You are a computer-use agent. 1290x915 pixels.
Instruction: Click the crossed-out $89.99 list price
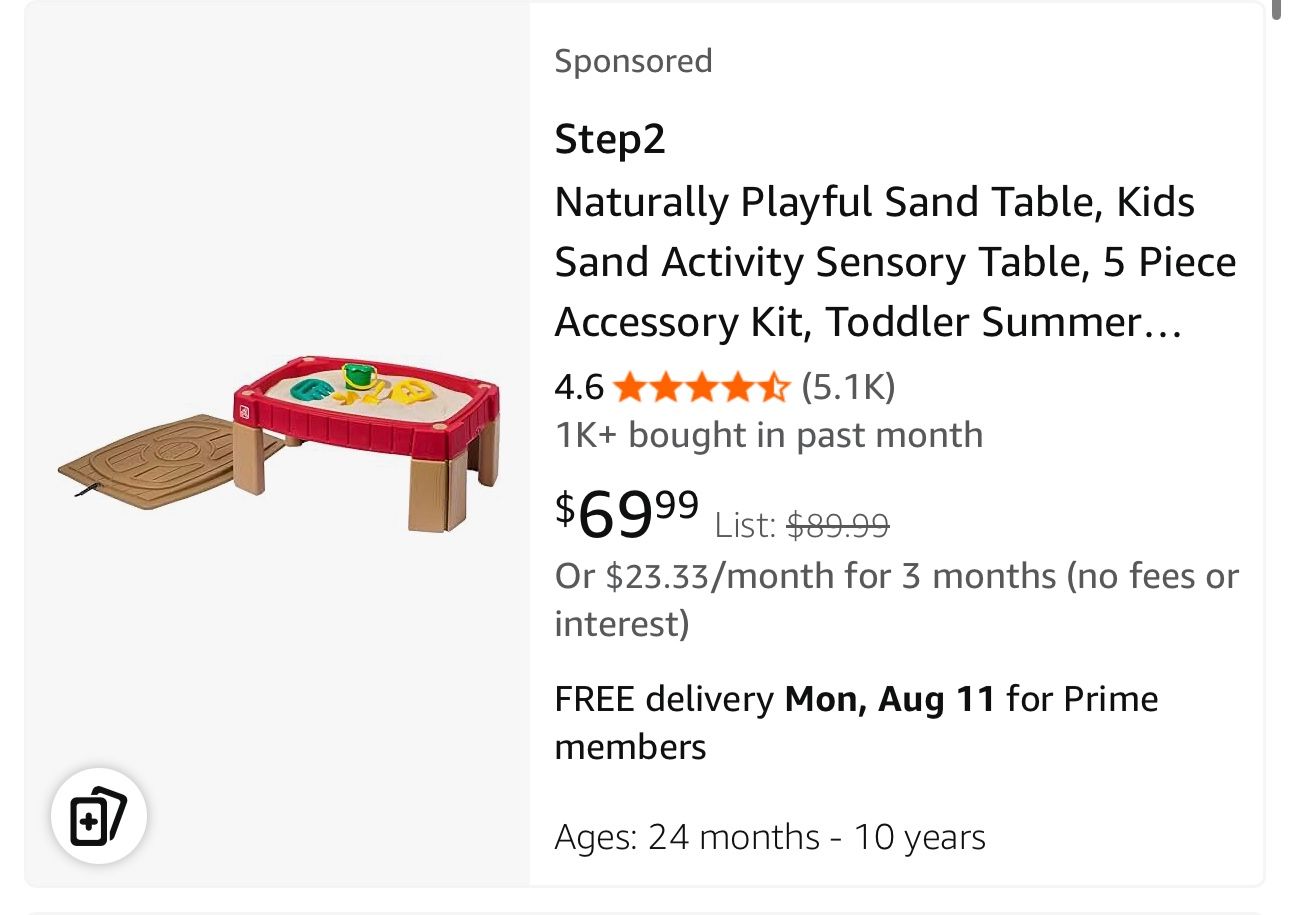point(838,524)
